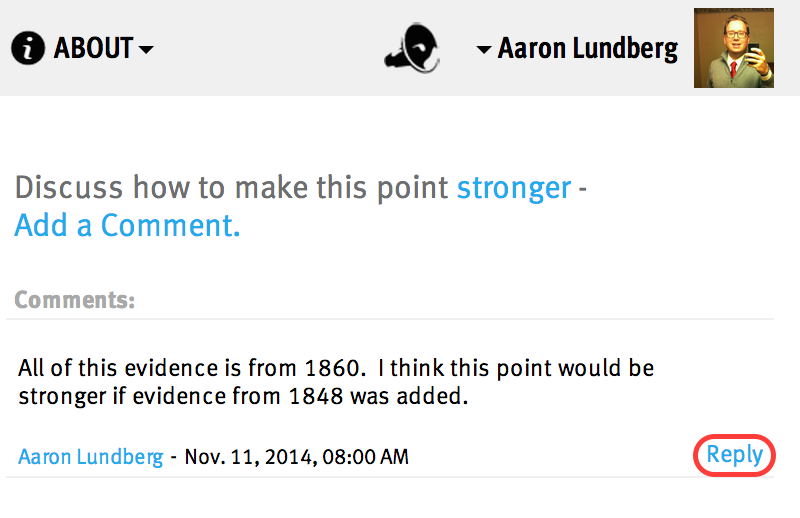Follow the blue "stronger" link
Image resolution: width=800 pixels, height=518 pixels.
click(514, 188)
